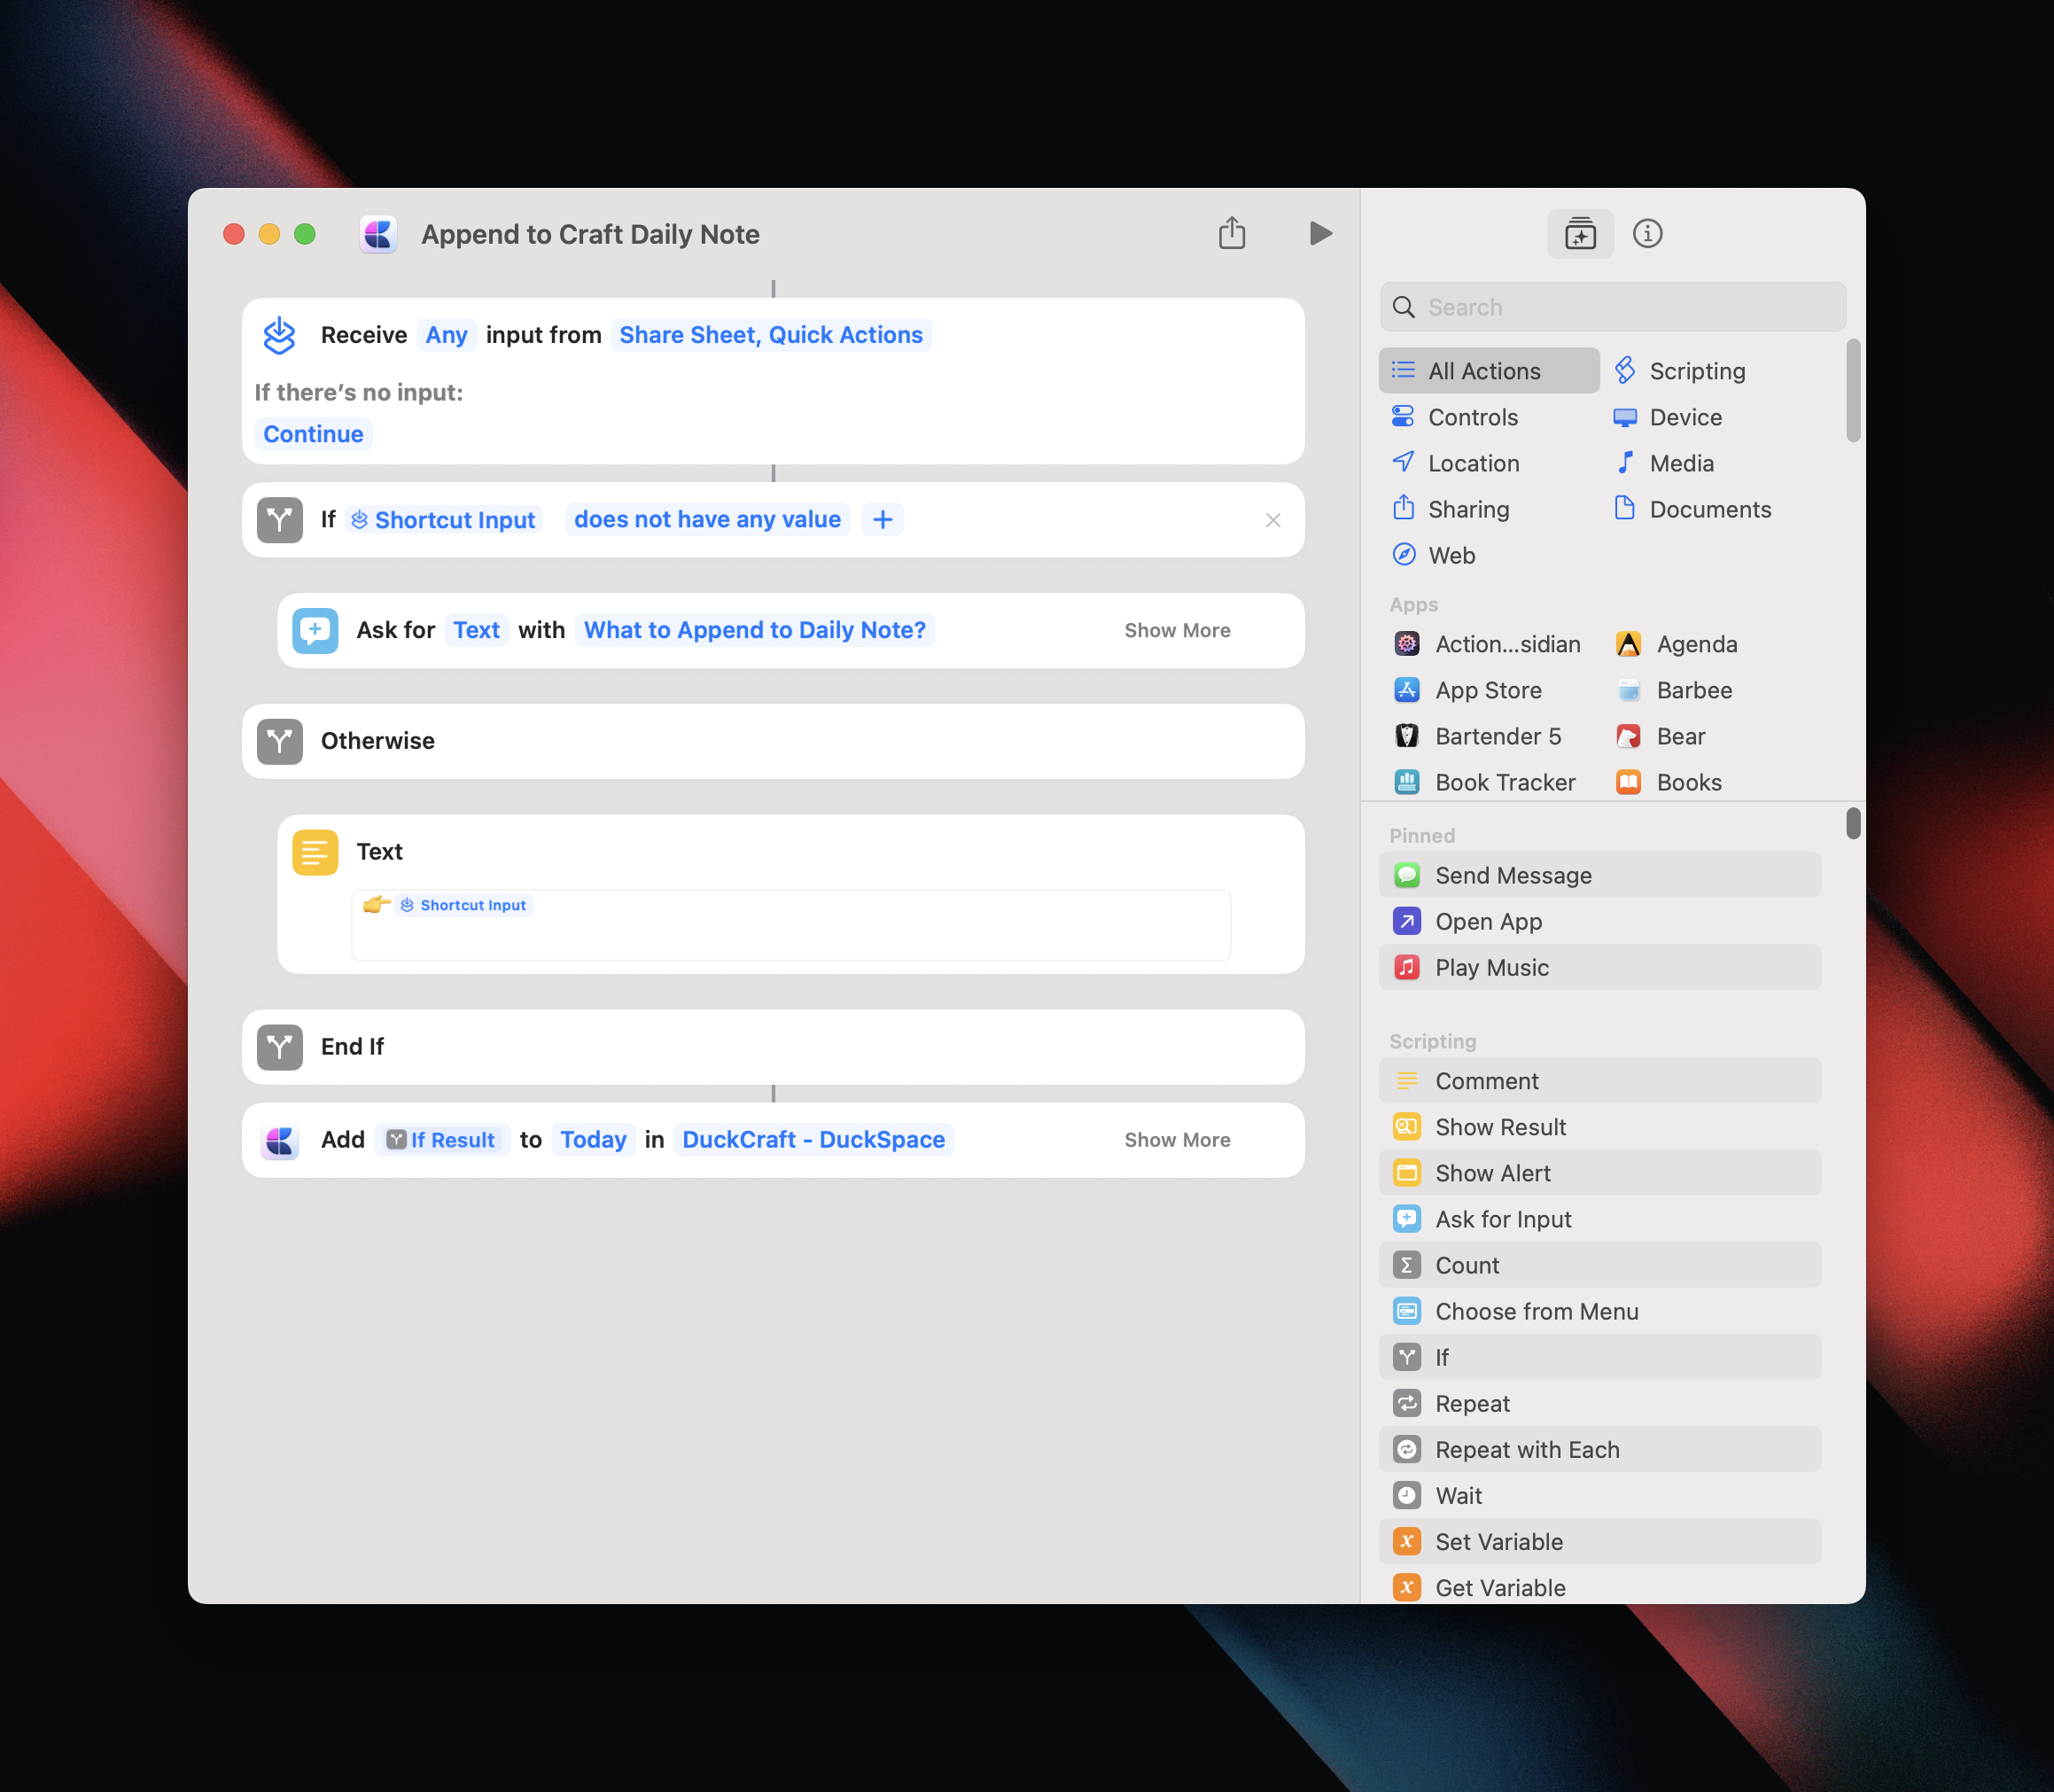
Task: Expand Show More on Ask for action
Action: pos(1177,630)
